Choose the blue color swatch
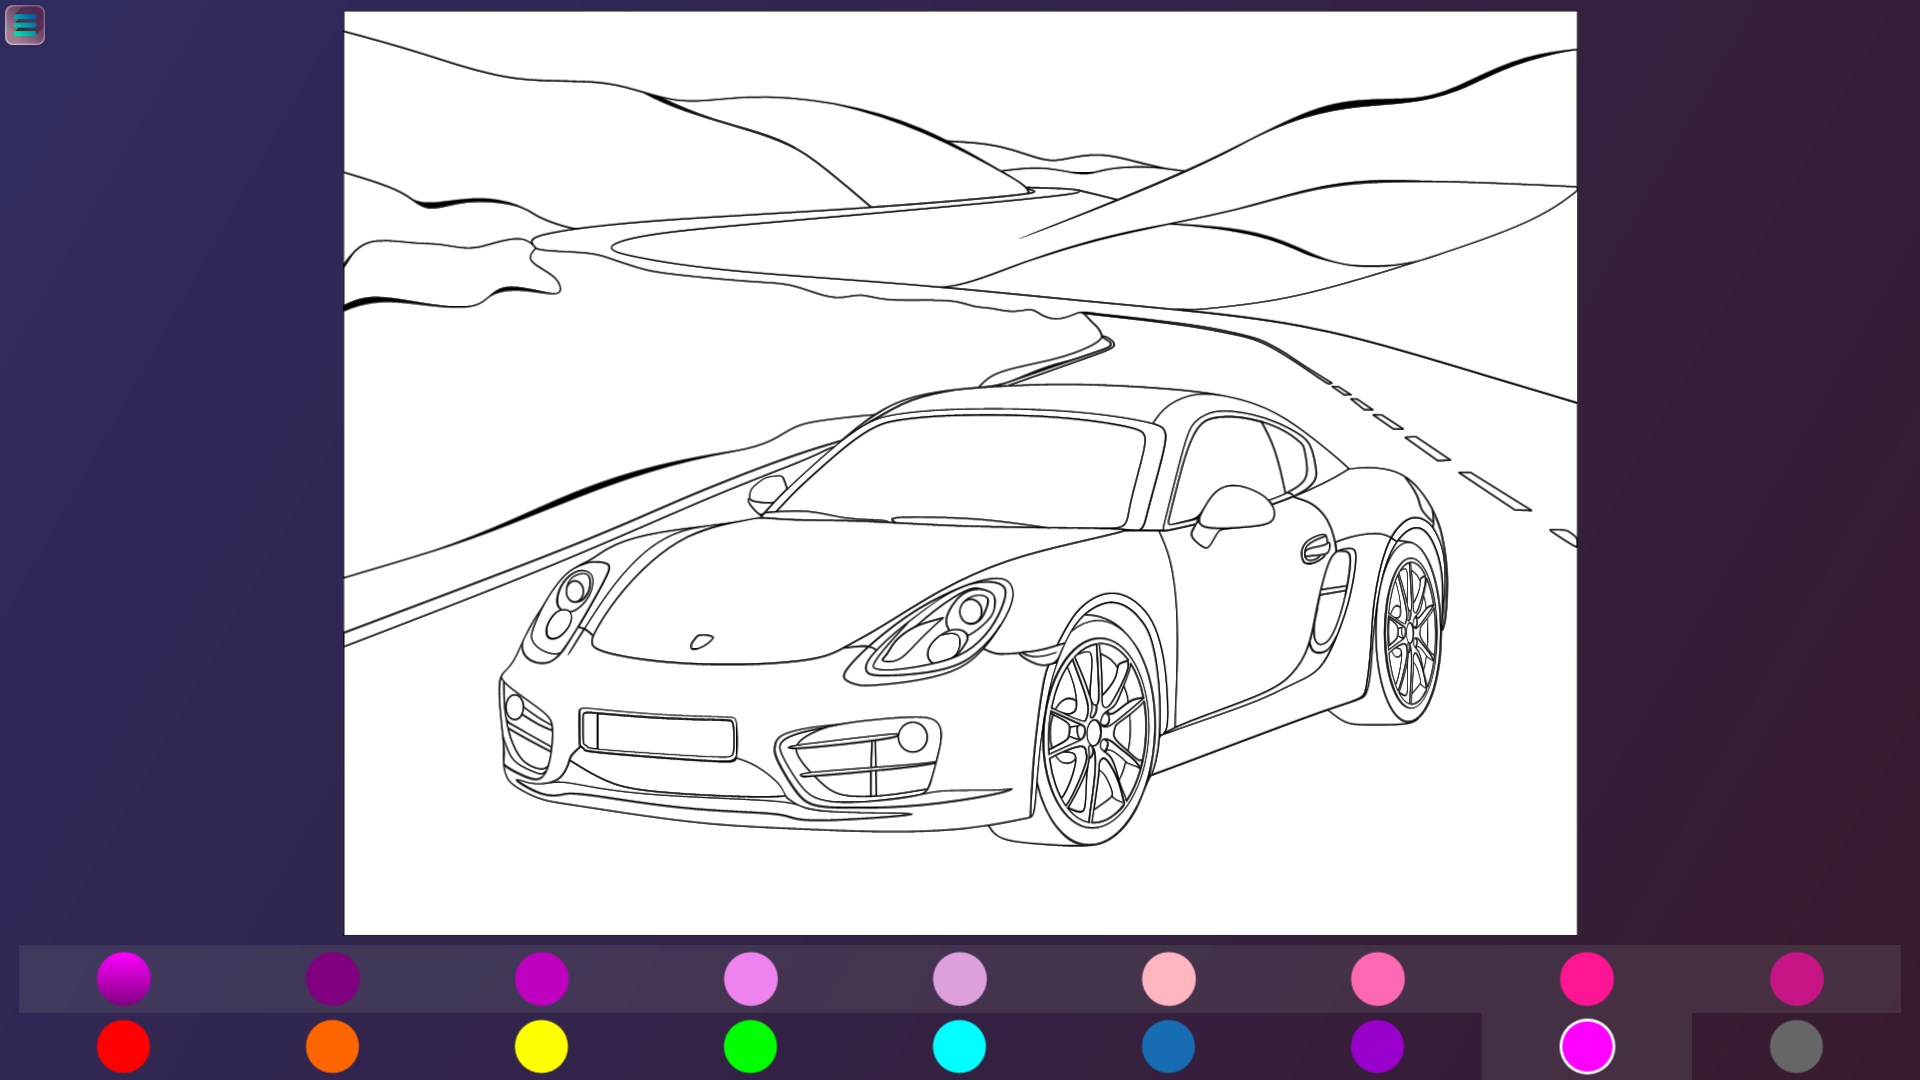1920x1080 pixels. [1168, 1046]
